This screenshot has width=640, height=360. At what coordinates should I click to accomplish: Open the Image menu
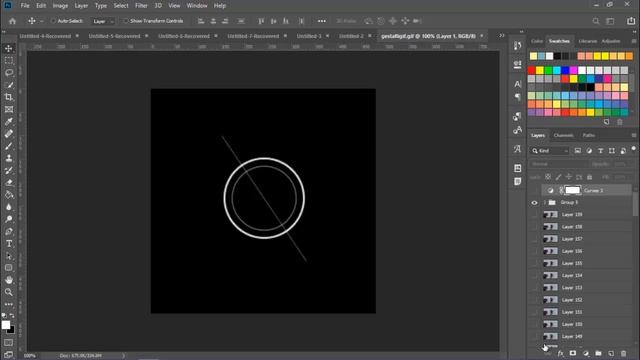click(60, 6)
